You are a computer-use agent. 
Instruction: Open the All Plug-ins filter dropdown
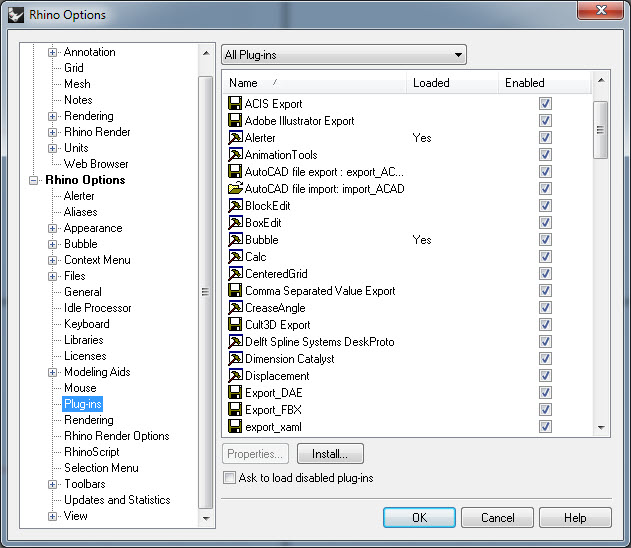click(344, 55)
